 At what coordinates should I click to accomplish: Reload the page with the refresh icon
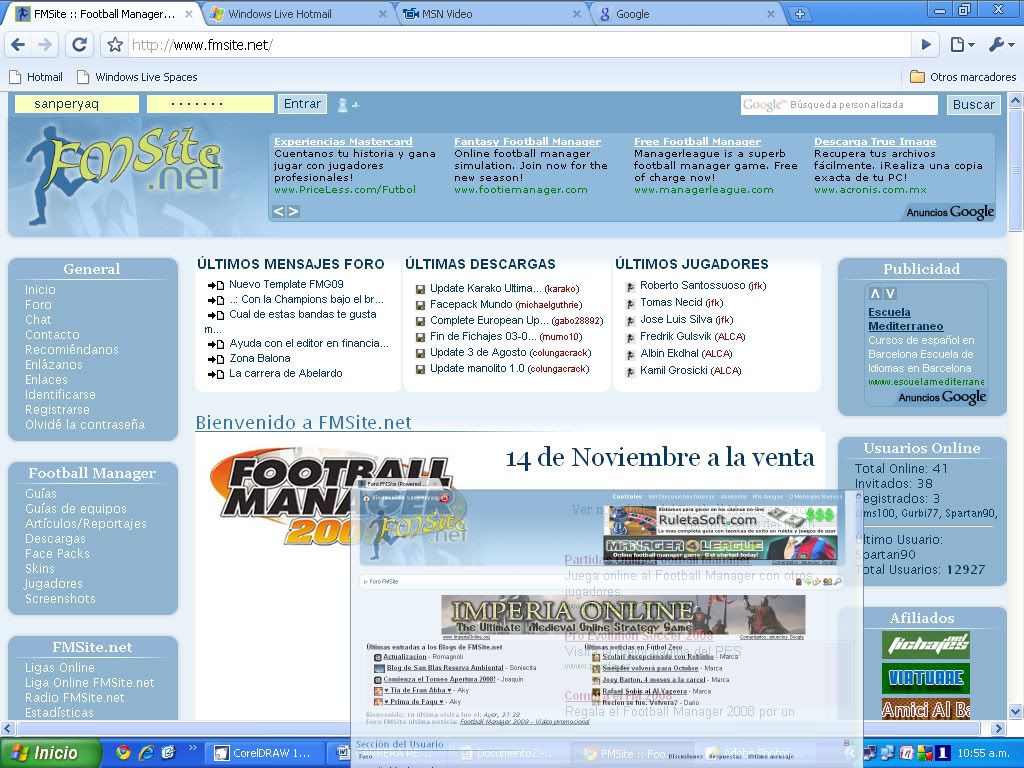[x=80, y=44]
